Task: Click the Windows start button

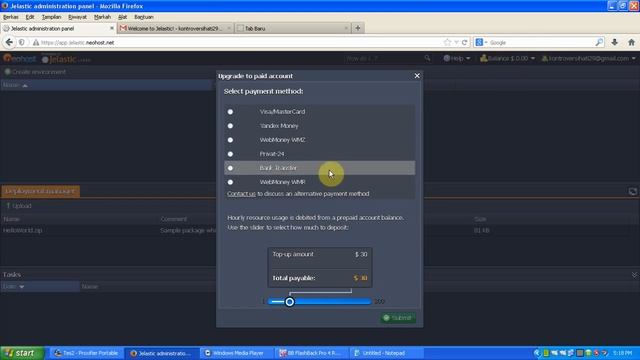Action: tap(22, 353)
